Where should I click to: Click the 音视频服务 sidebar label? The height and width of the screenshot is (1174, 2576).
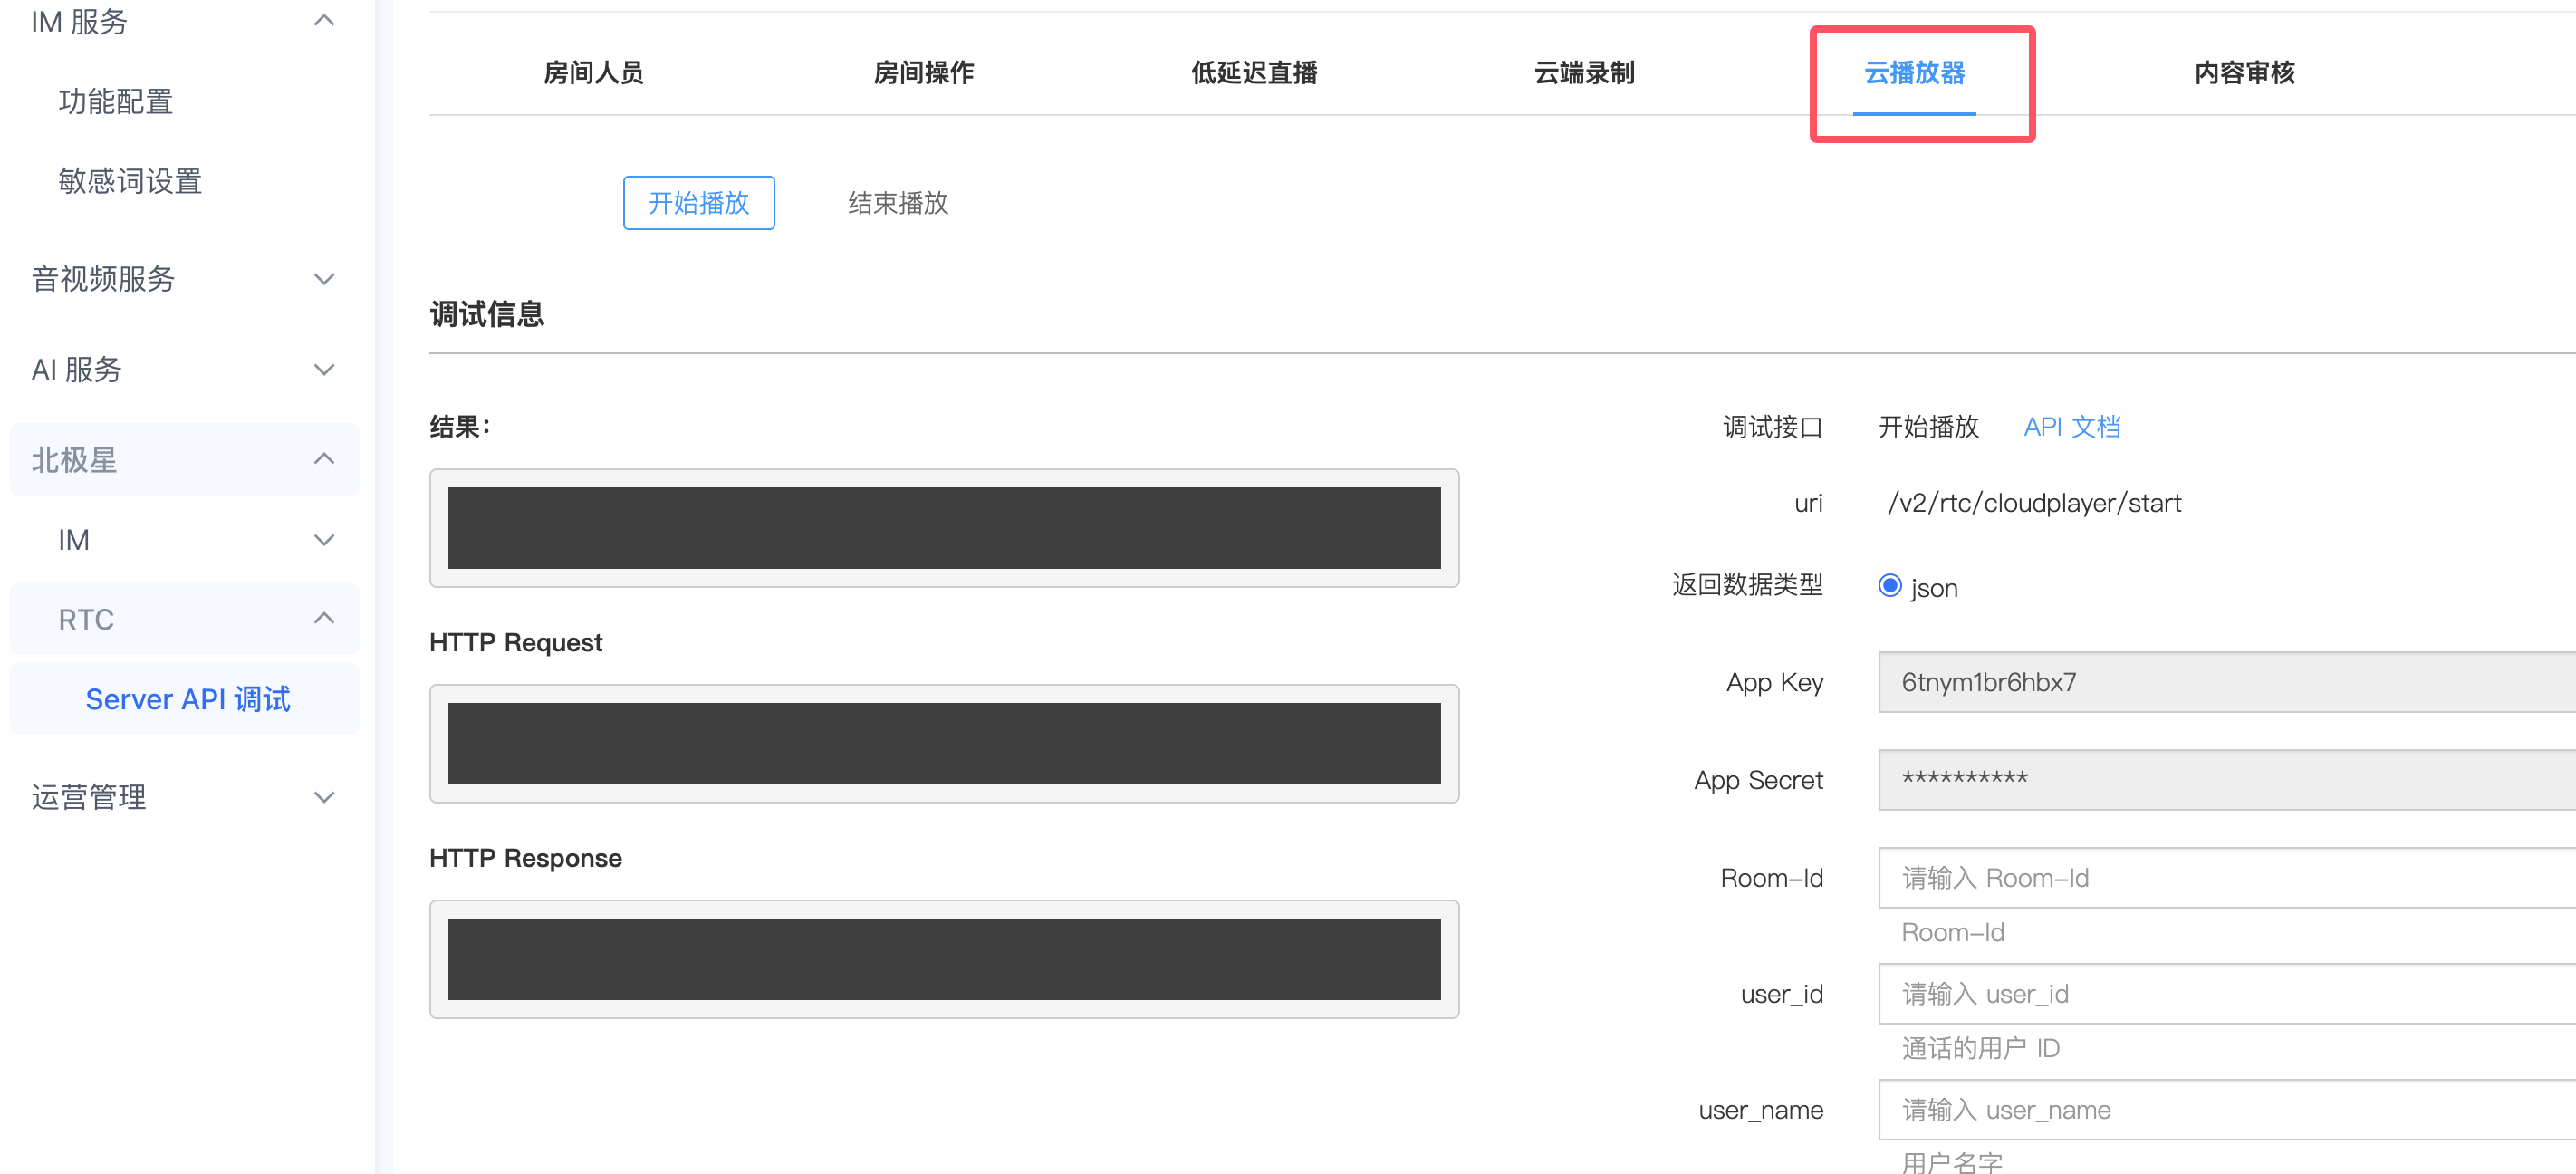coord(103,279)
